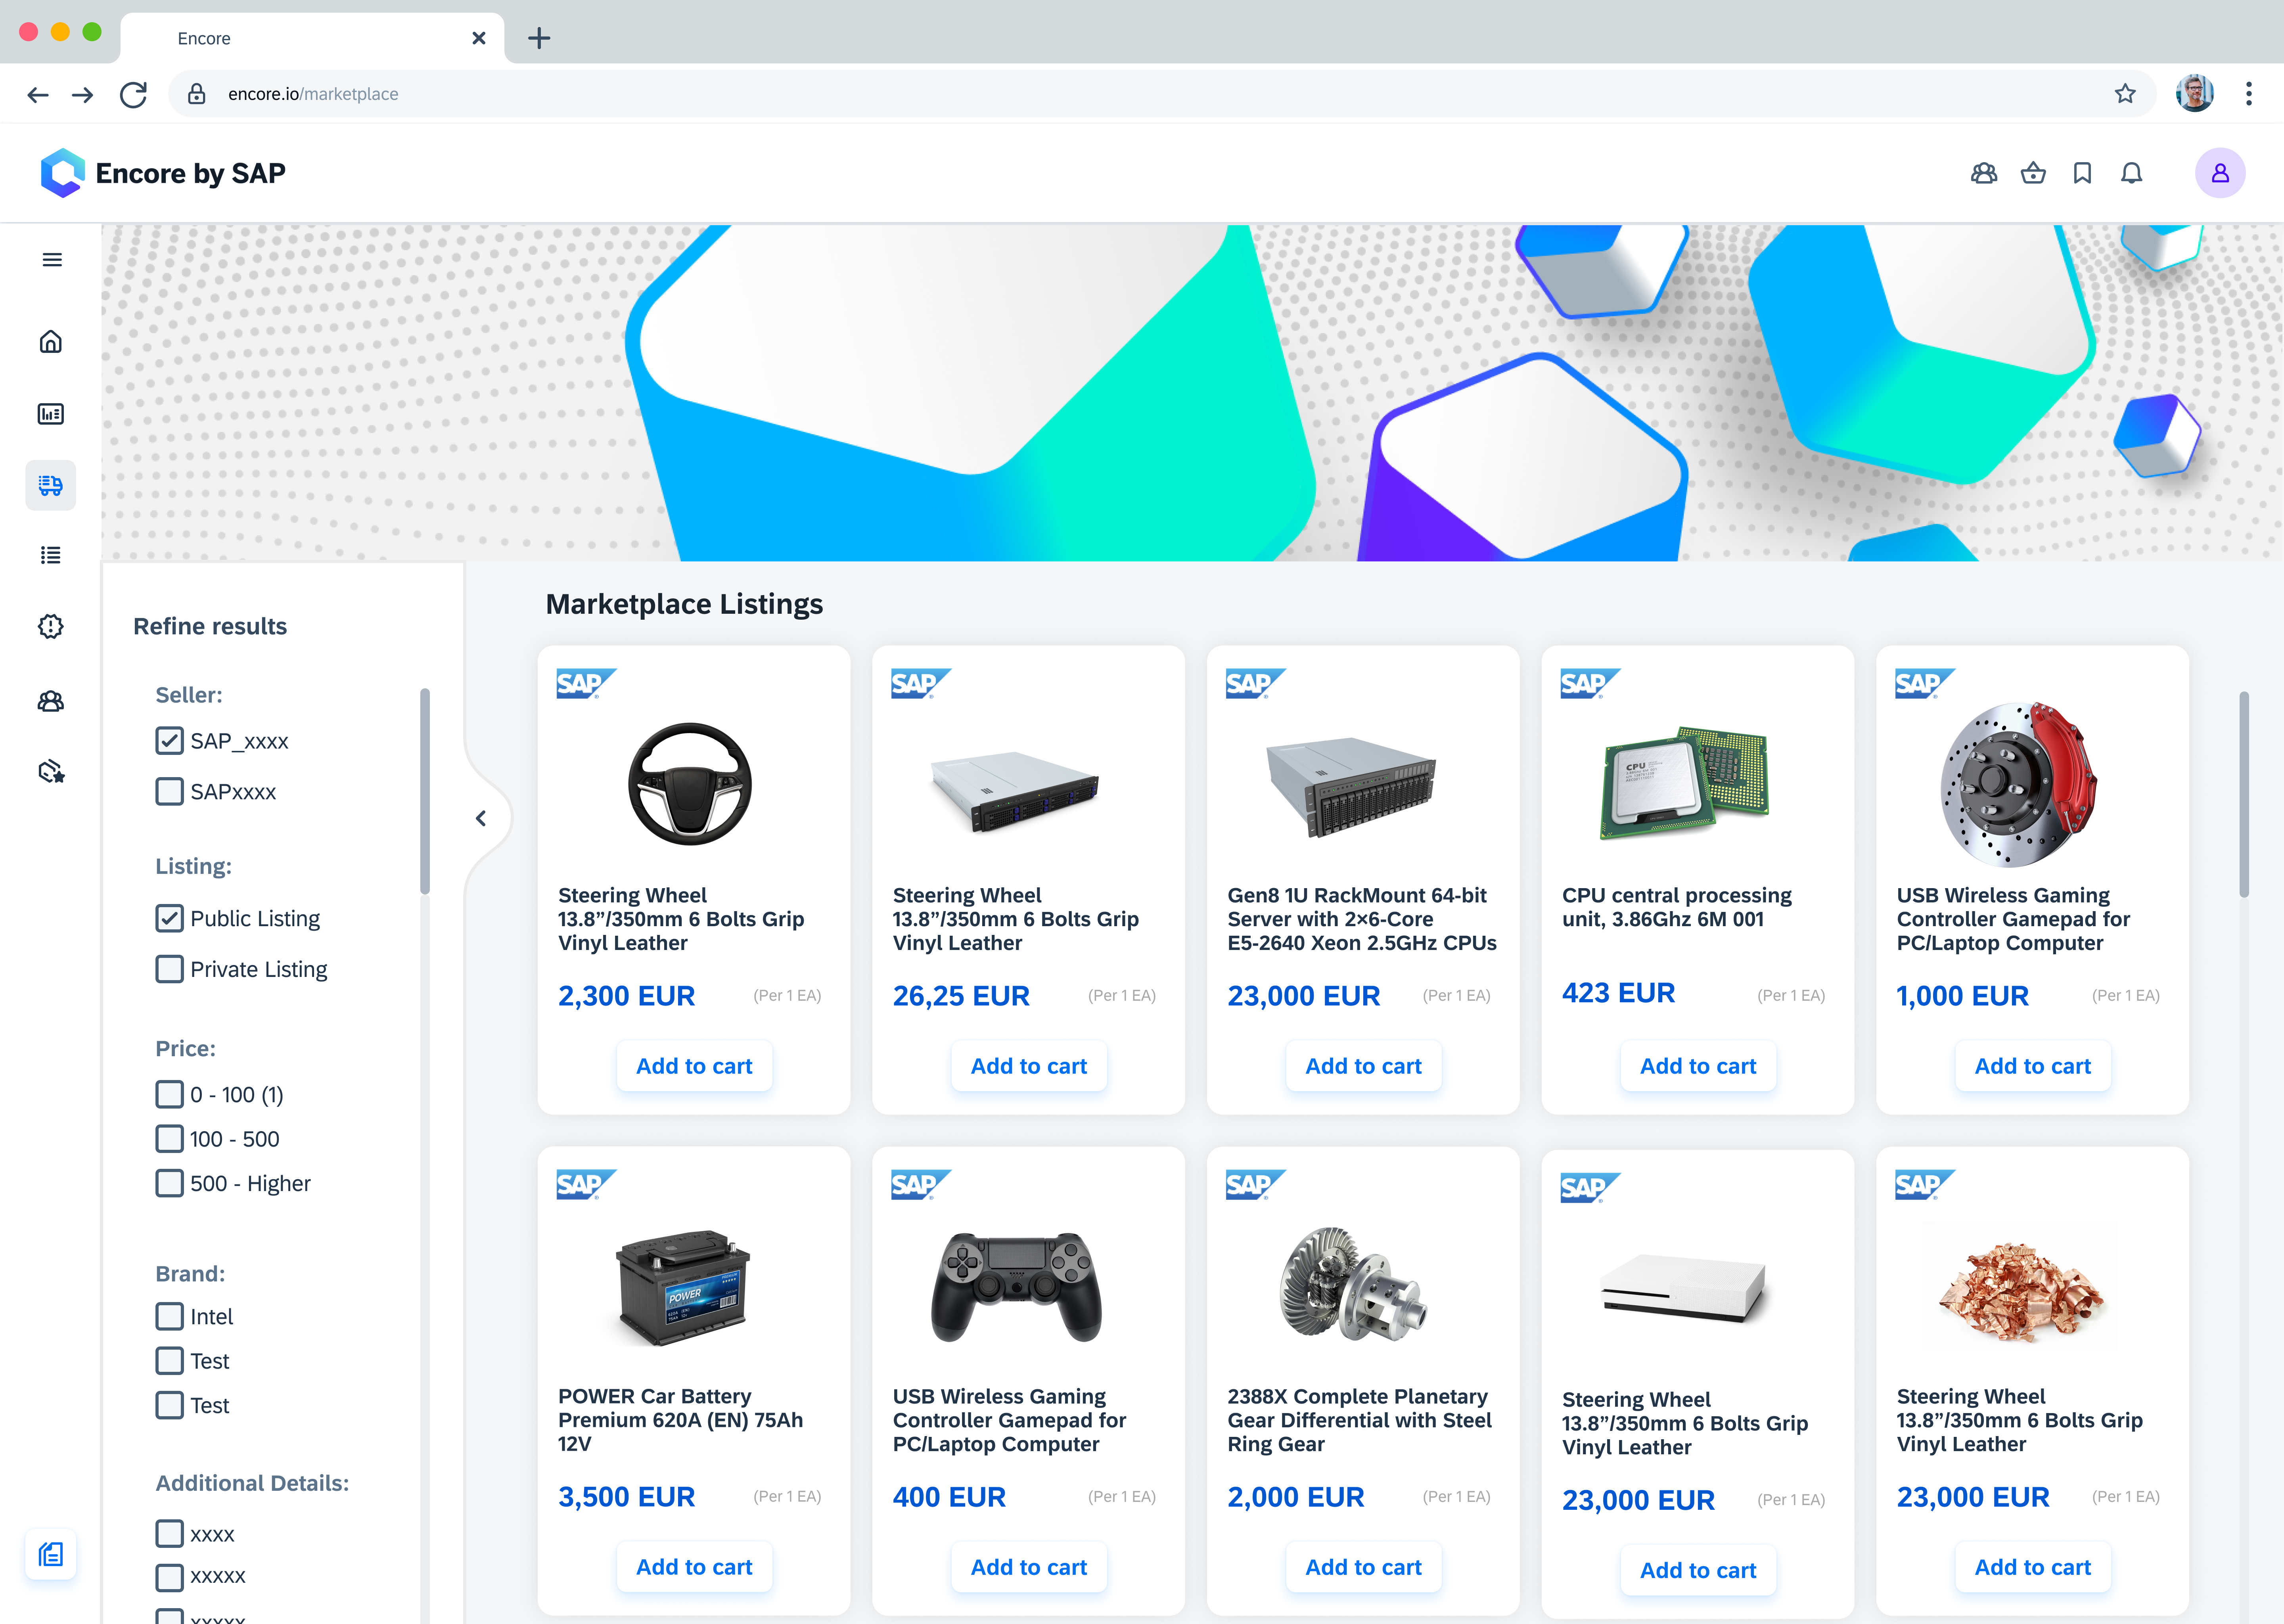Bookmark this page with the star icon
This screenshot has width=2284, height=1624.
[x=2125, y=94]
